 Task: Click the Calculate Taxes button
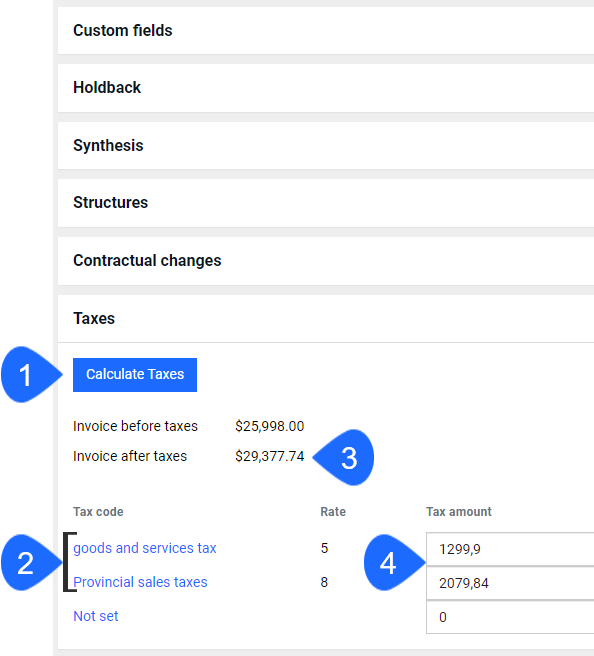coord(135,374)
